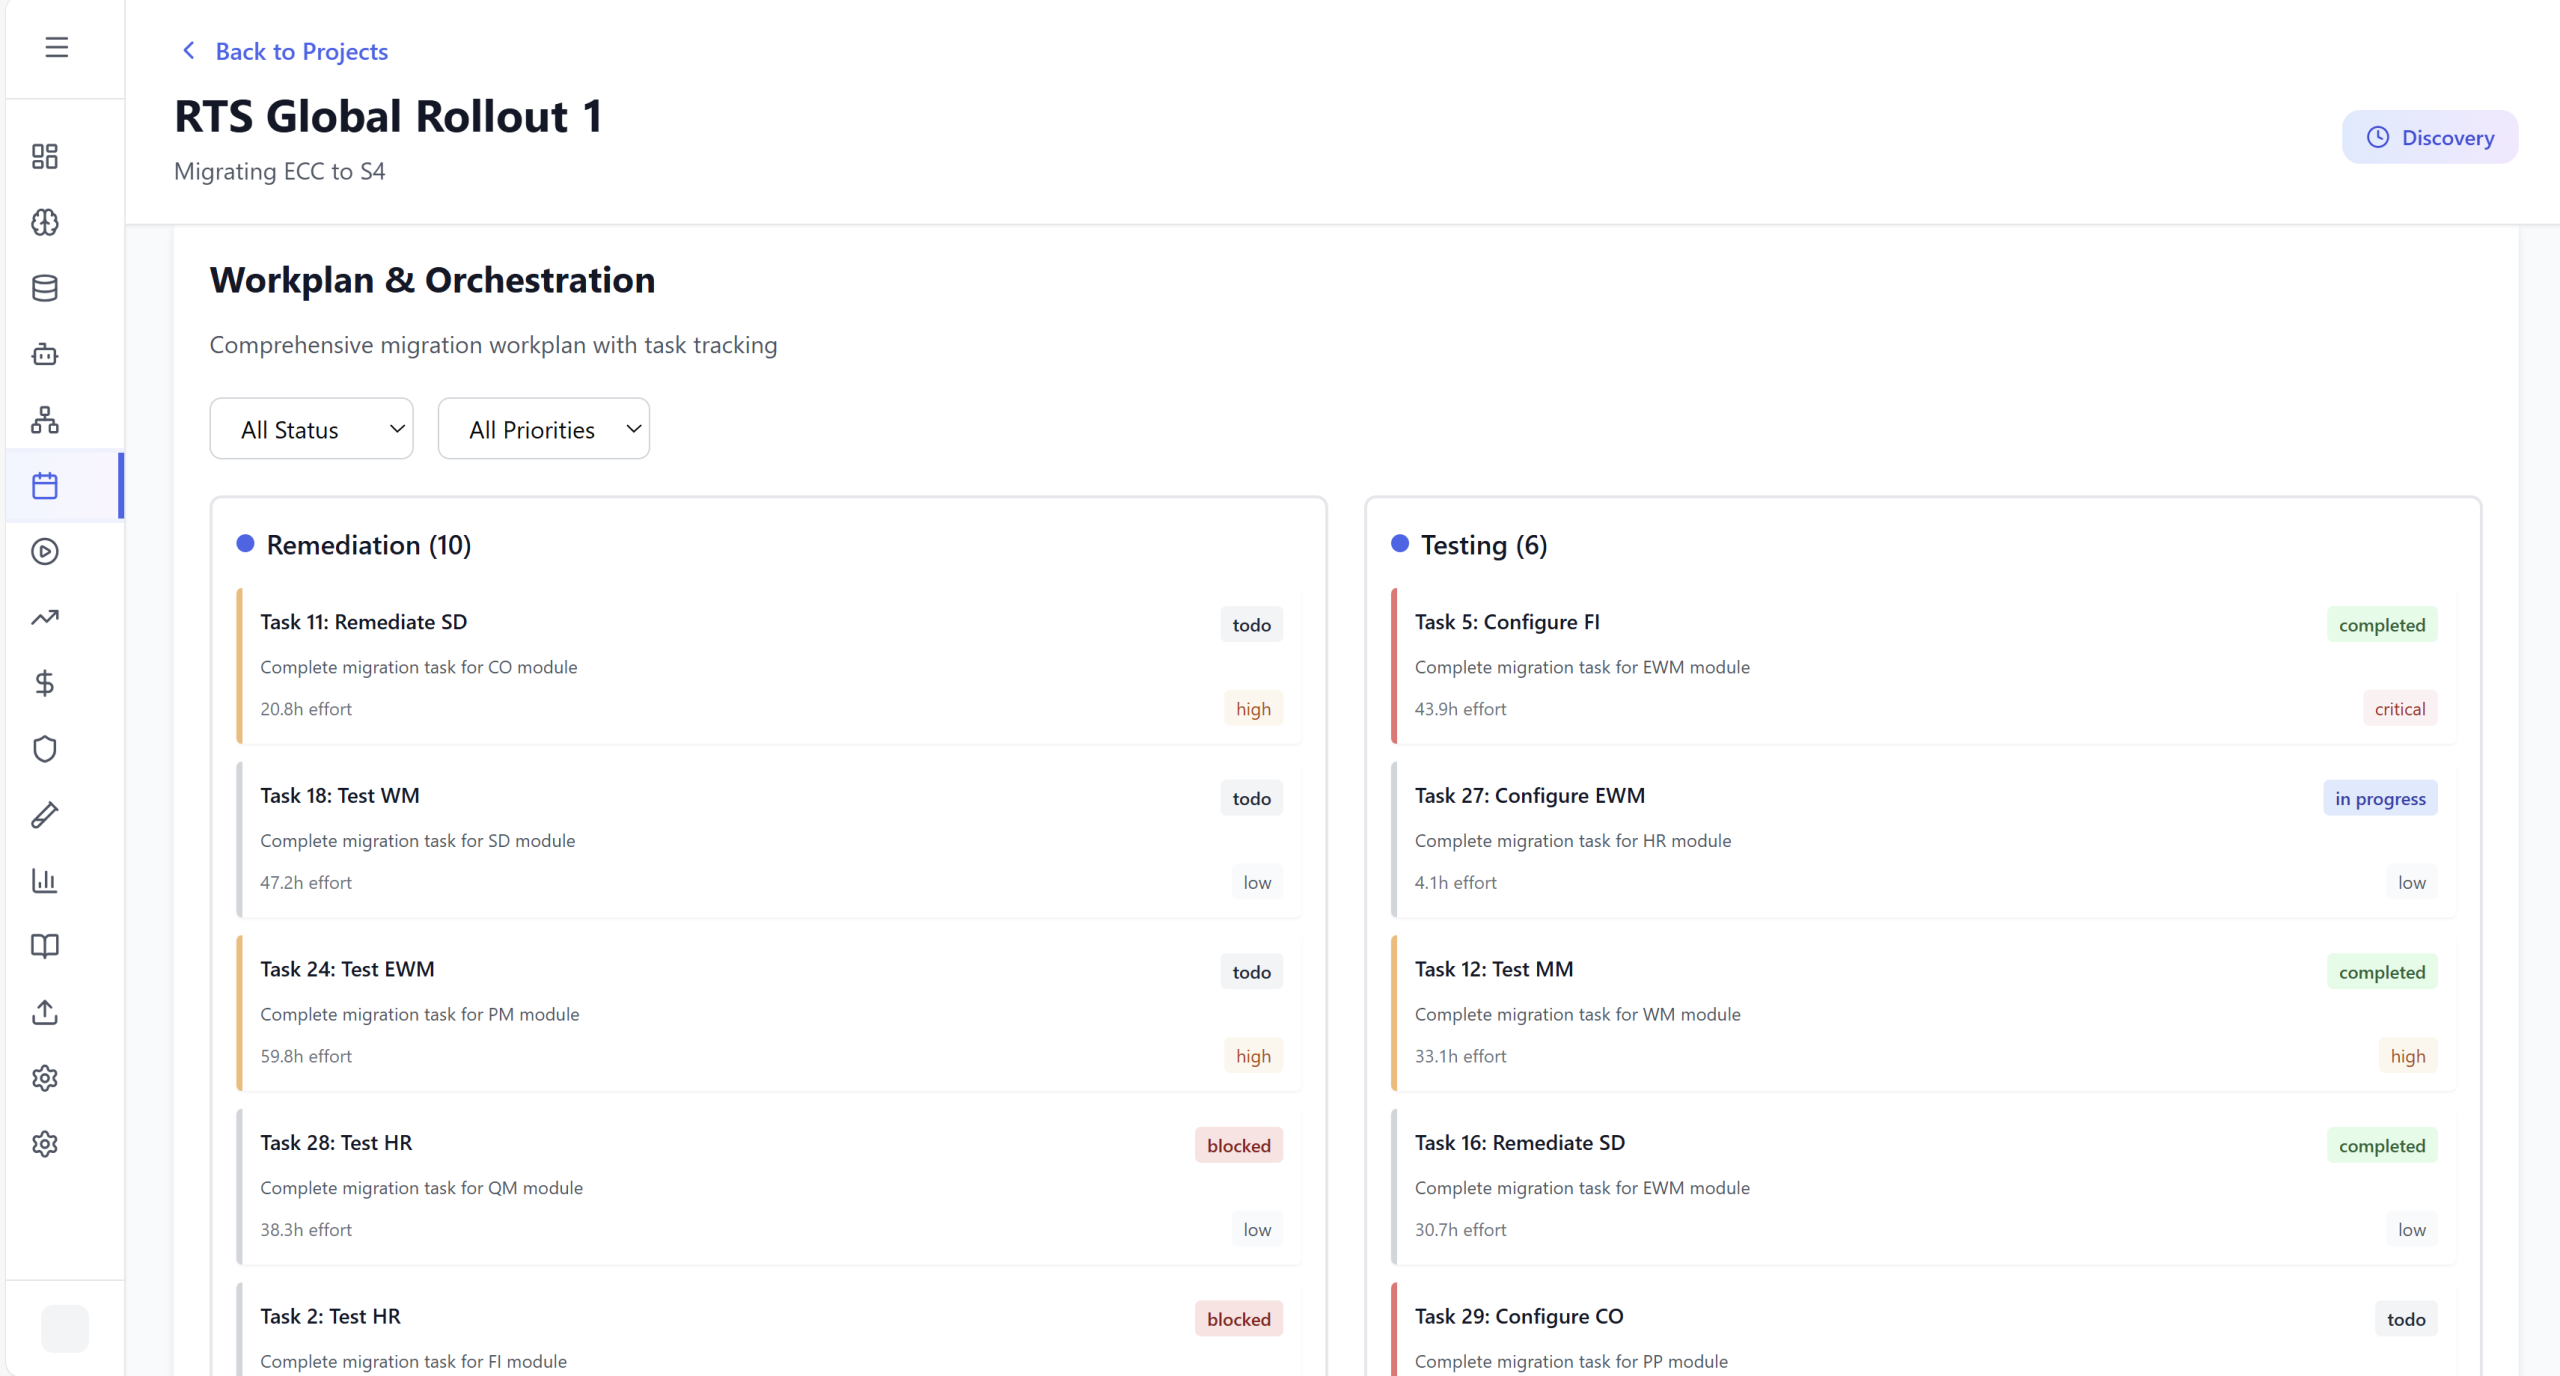The image size is (2560, 1376).
Task: Expand the All Status dropdown
Action: coord(311,429)
